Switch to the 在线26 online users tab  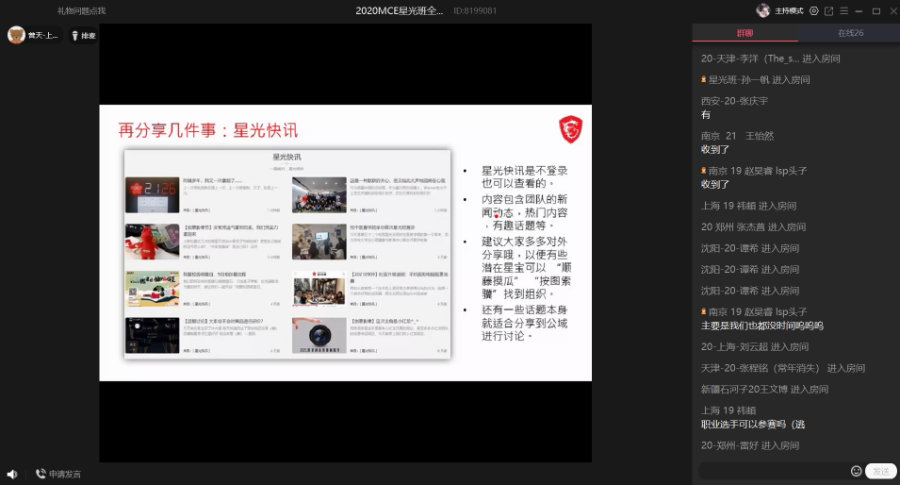(849, 33)
